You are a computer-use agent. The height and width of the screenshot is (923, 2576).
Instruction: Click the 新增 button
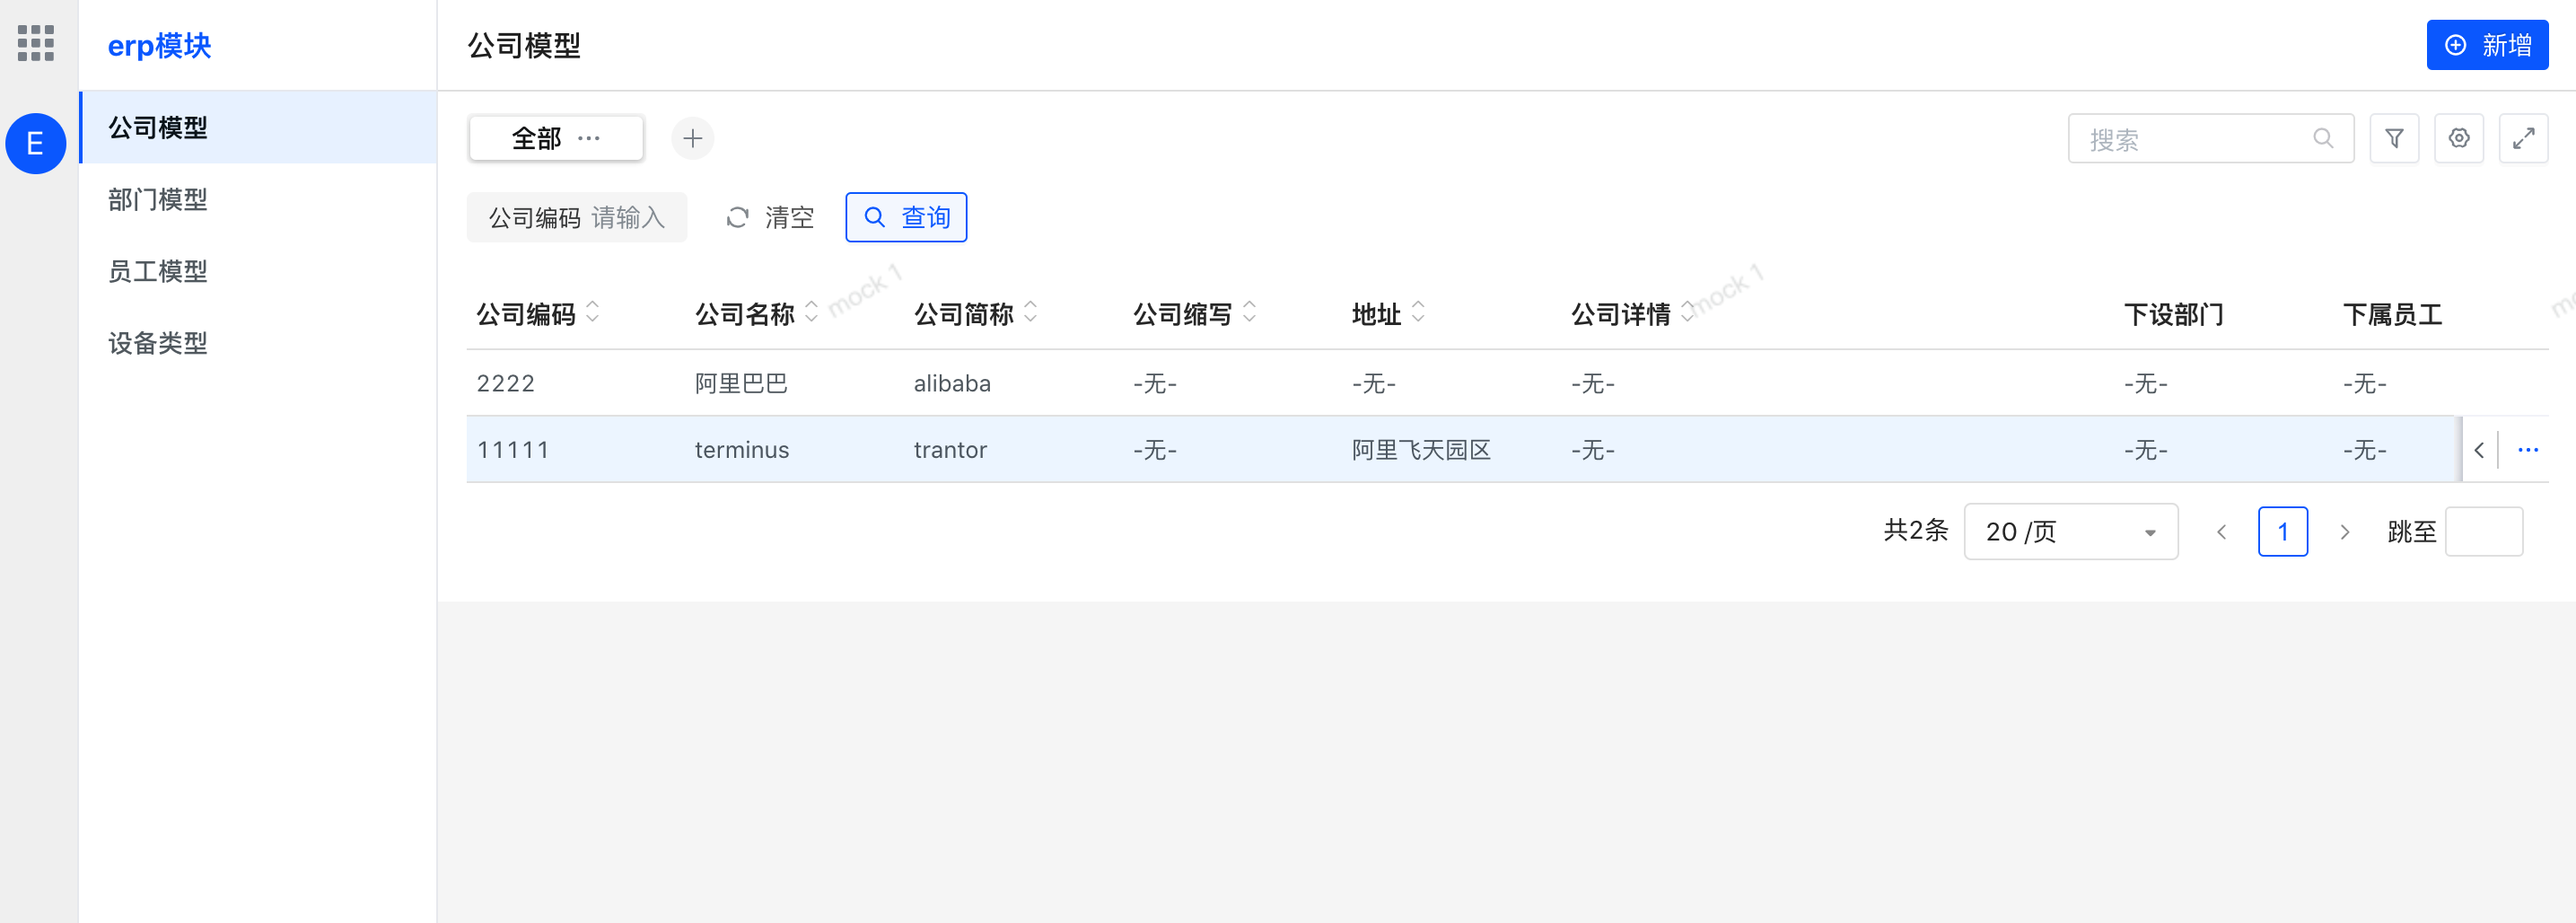pyautogui.click(x=2487, y=45)
